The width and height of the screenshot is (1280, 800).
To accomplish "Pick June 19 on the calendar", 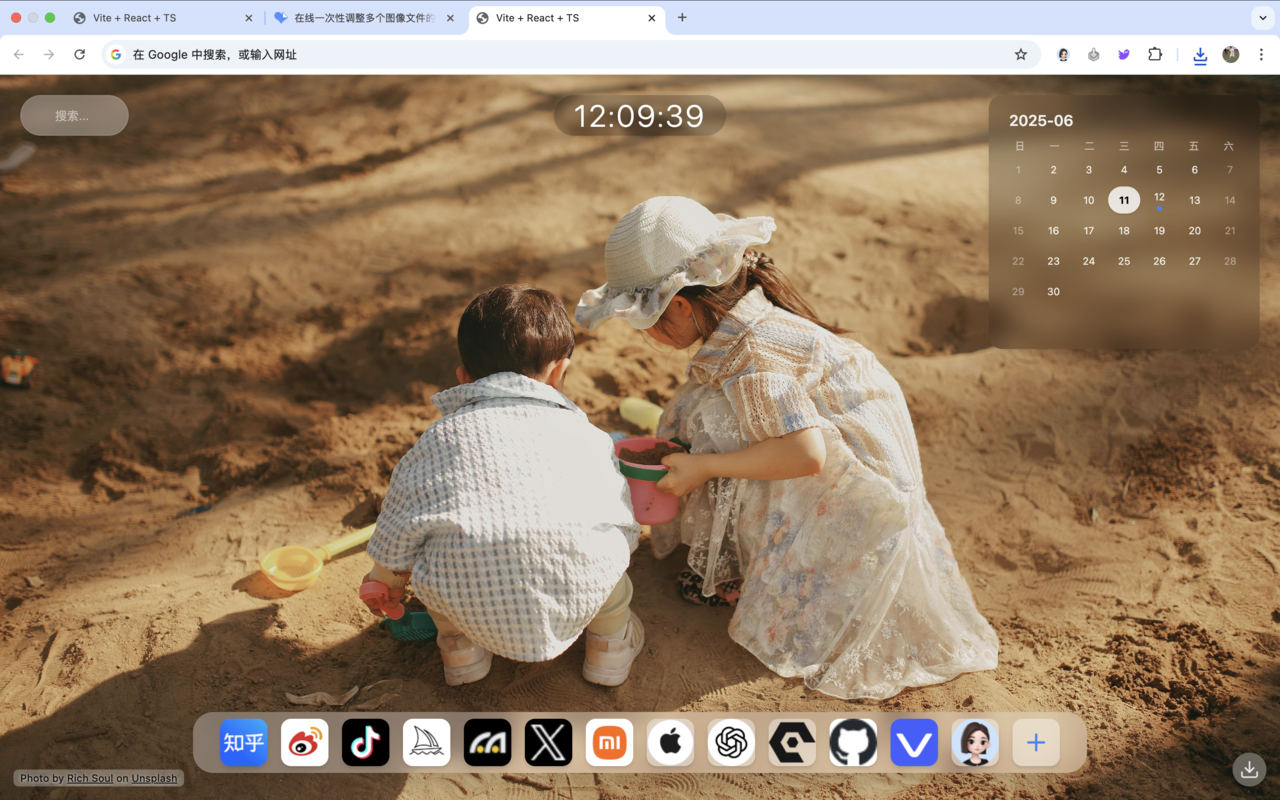I will coord(1159,231).
